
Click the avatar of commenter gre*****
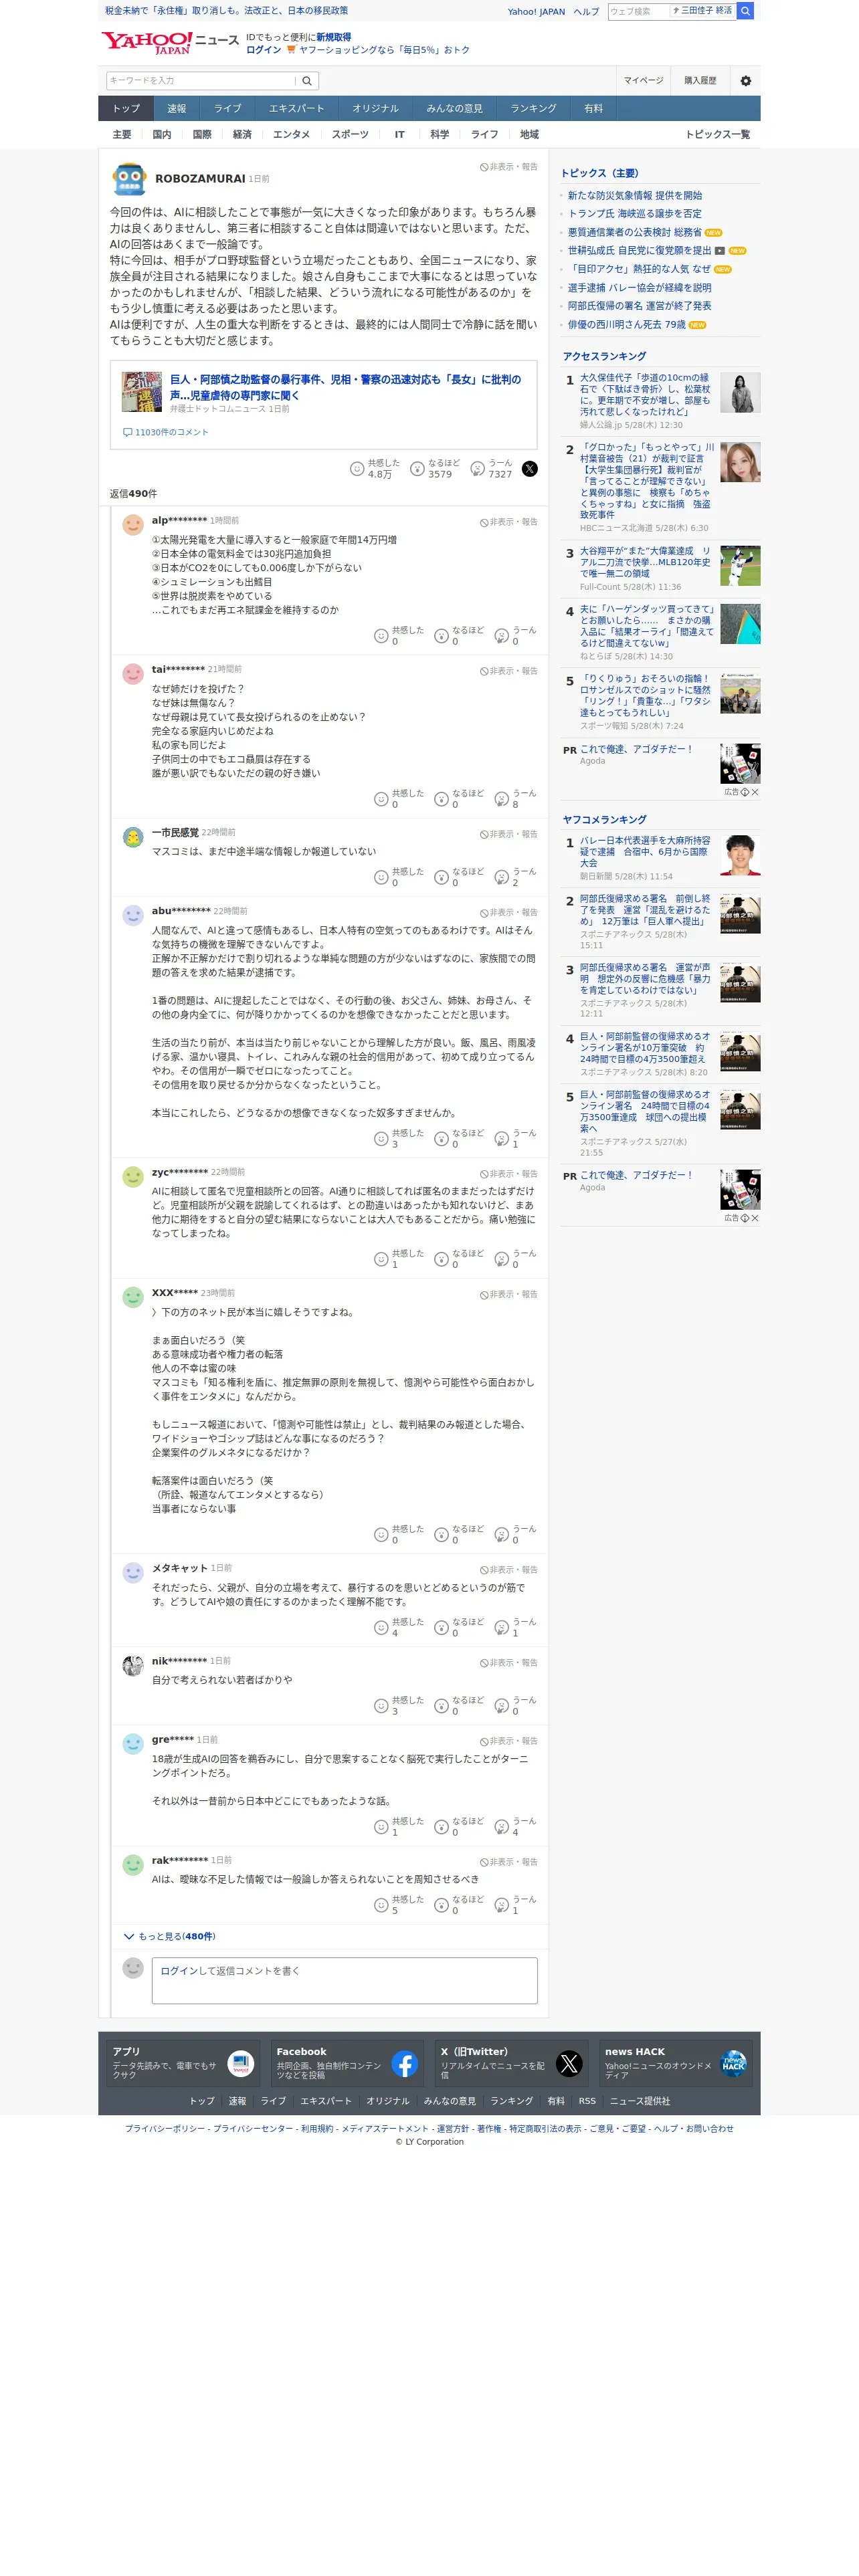pyautogui.click(x=133, y=1745)
